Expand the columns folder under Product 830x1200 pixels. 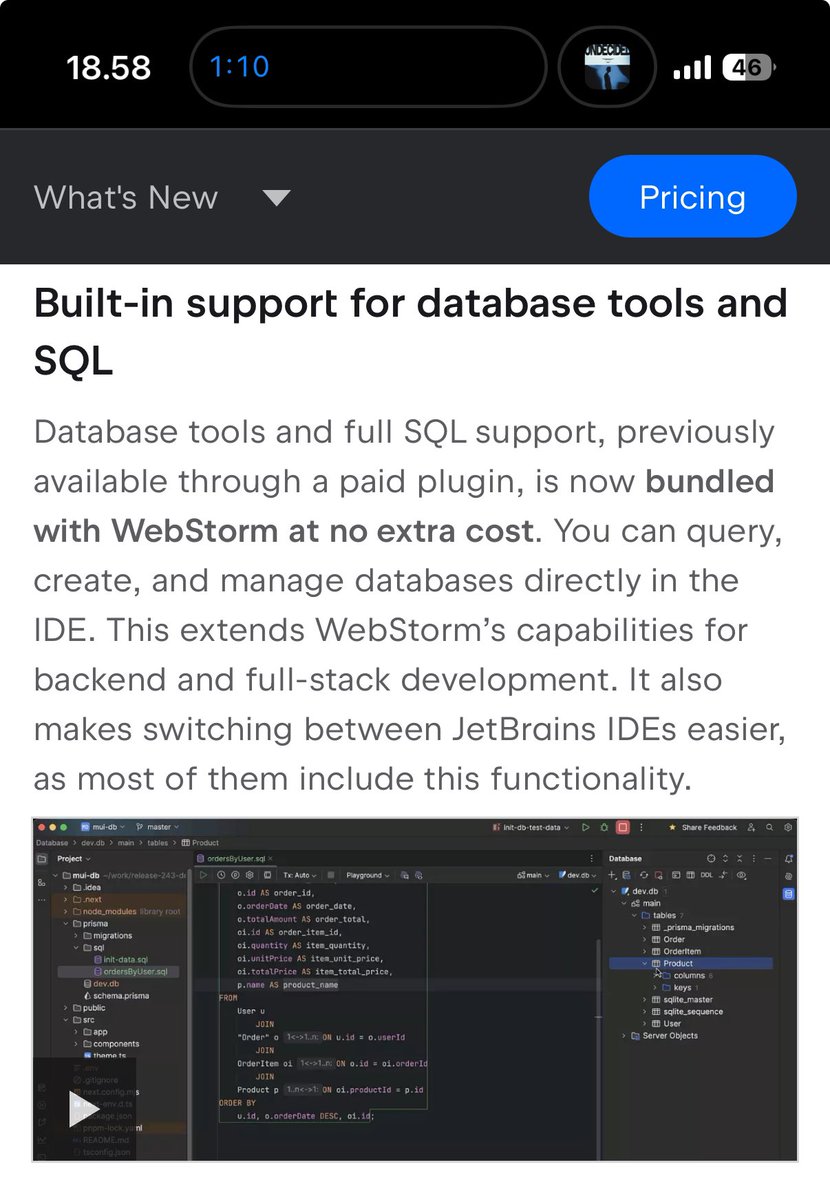[x=656, y=976]
